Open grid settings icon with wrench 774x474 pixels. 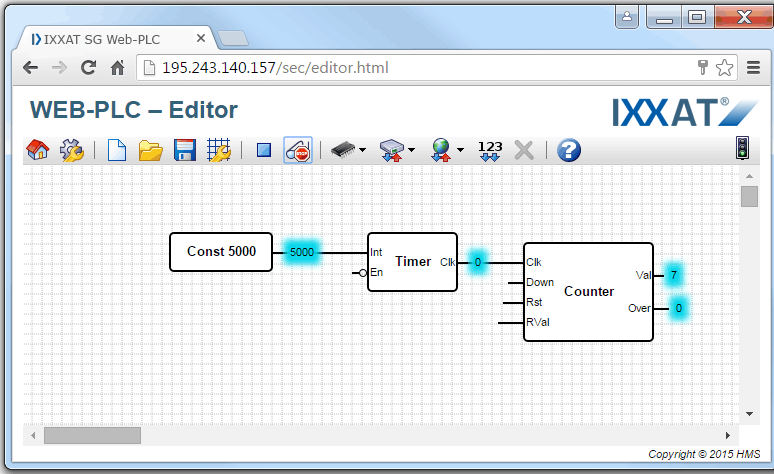219,150
